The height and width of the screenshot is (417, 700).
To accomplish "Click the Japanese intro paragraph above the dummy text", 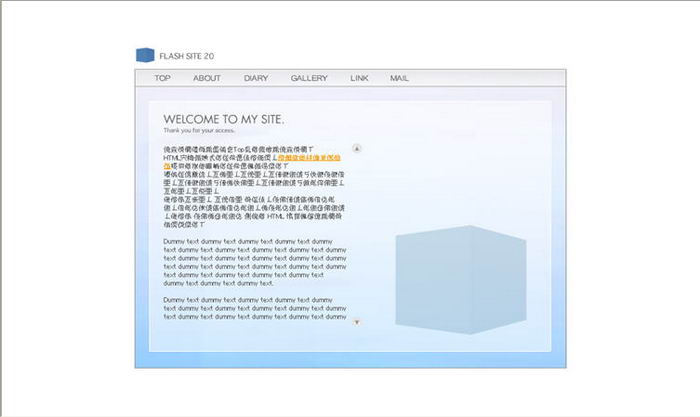I will click(255, 190).
